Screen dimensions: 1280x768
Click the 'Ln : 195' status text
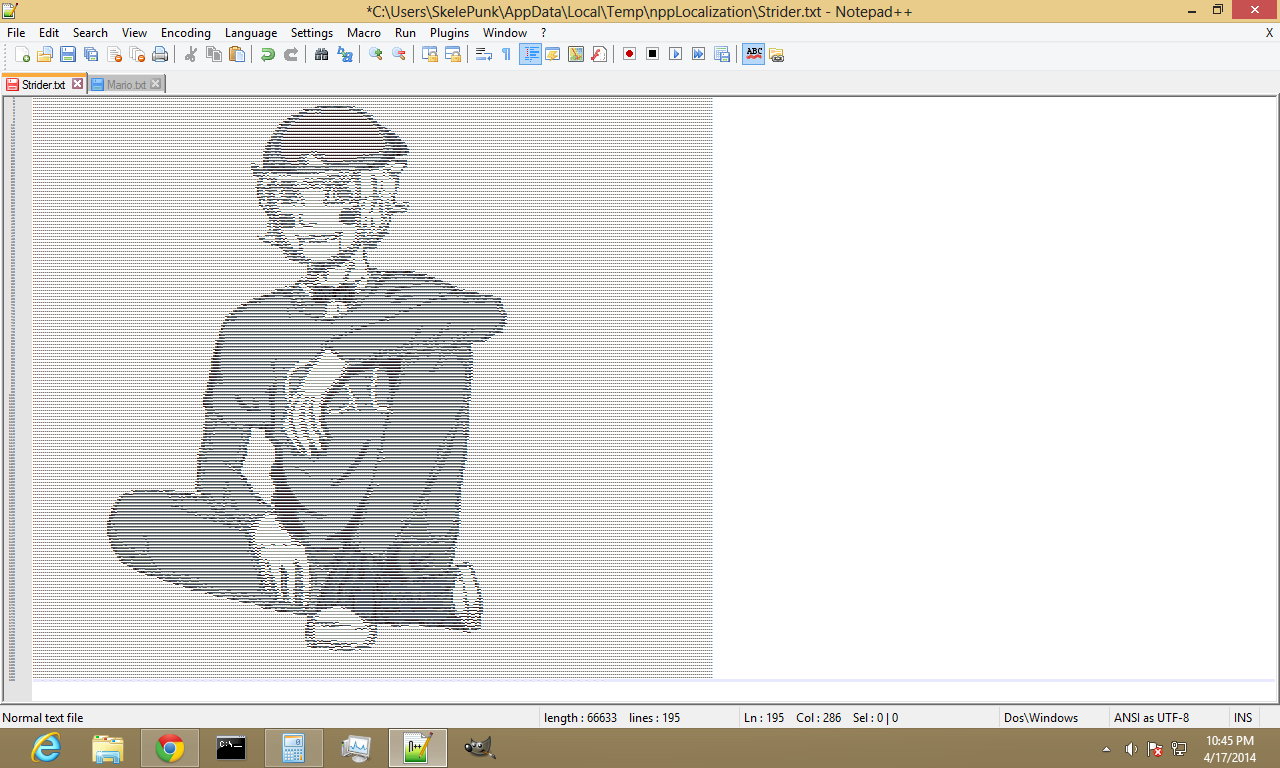[764, 718]
